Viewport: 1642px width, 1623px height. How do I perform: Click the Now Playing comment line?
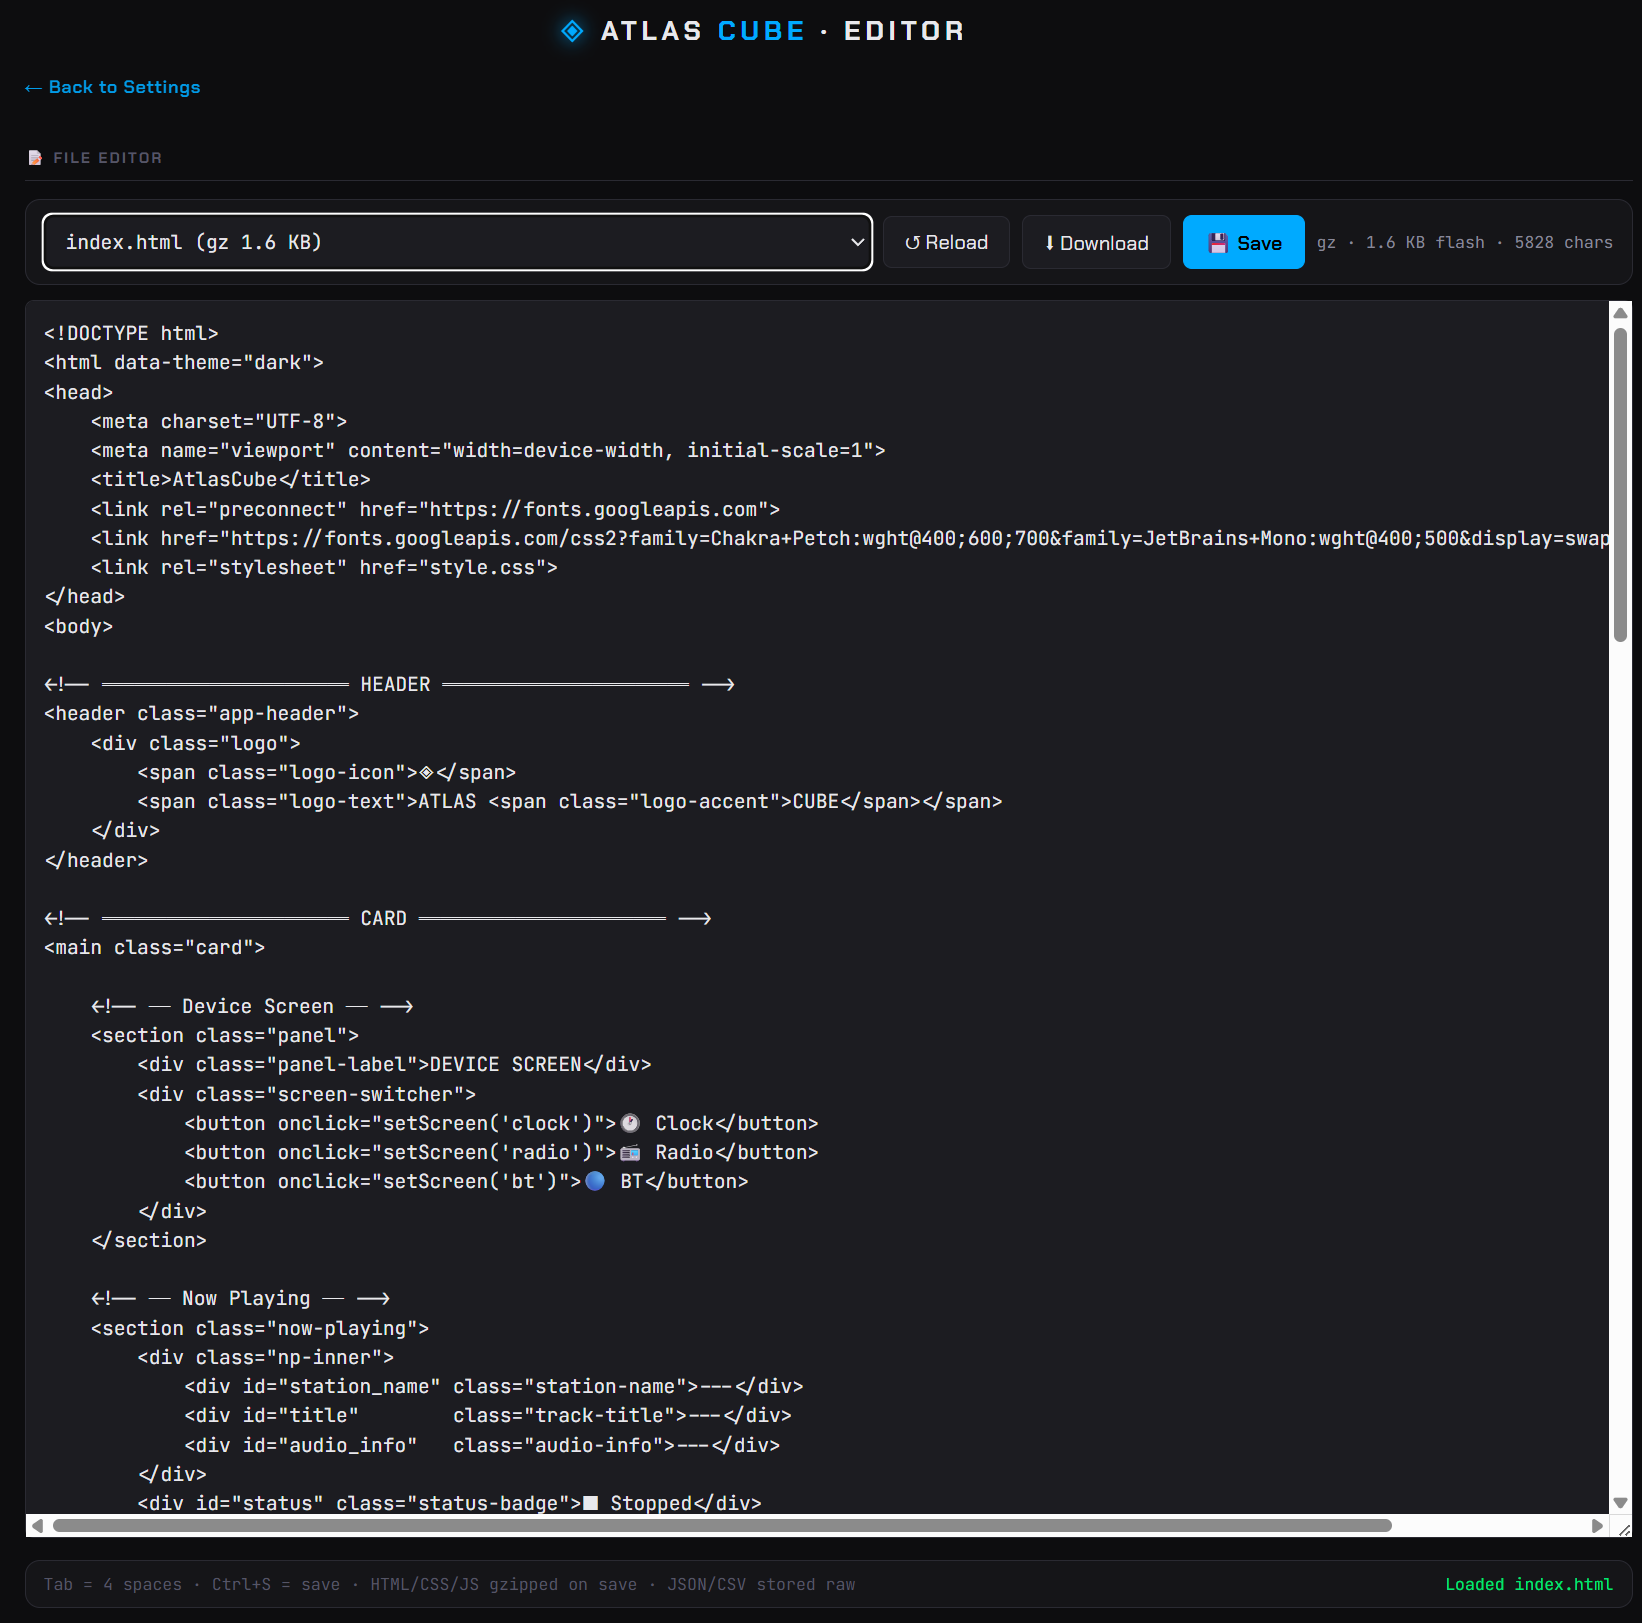coord(240,1299)
